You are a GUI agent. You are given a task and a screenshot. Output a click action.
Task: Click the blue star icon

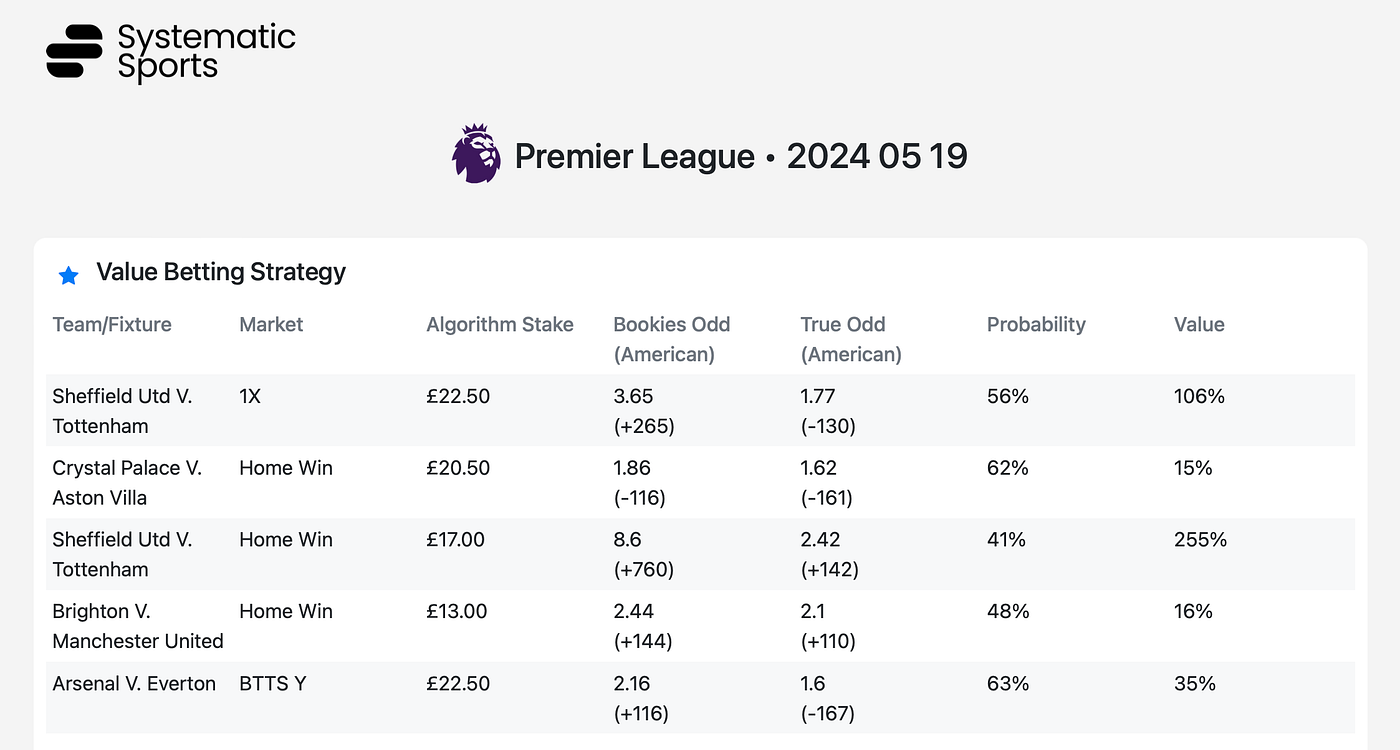click(x=68, y=275)
